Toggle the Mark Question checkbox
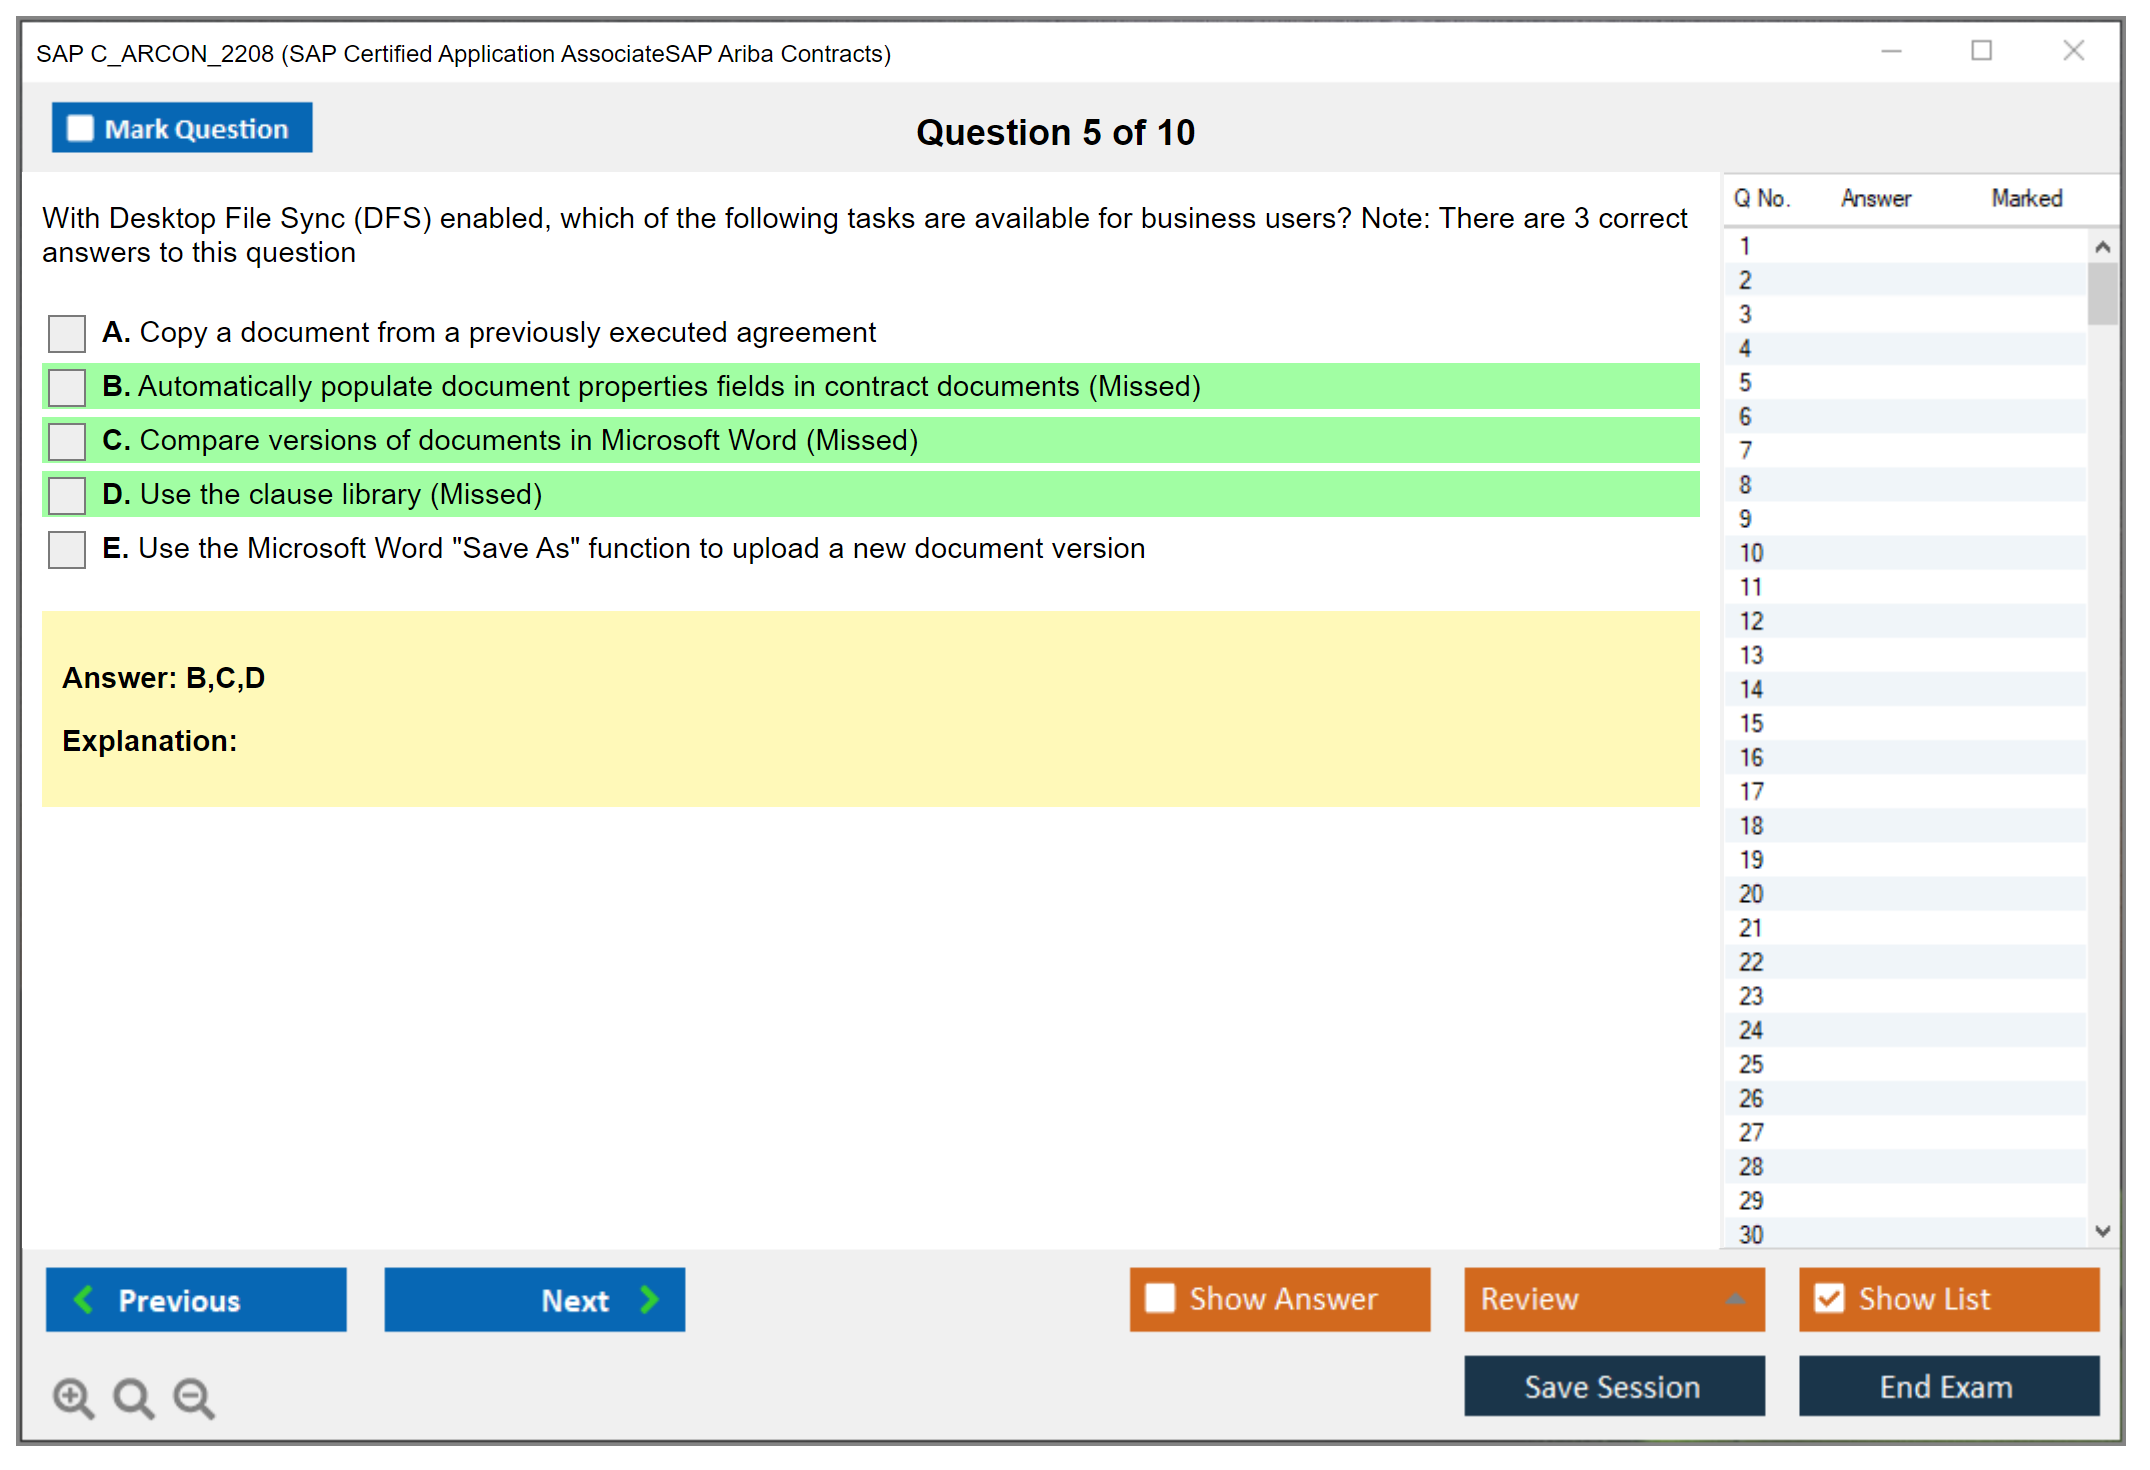Image resolution: width=2150 pixels, height=1470 pixels. [x=80, y=128]
